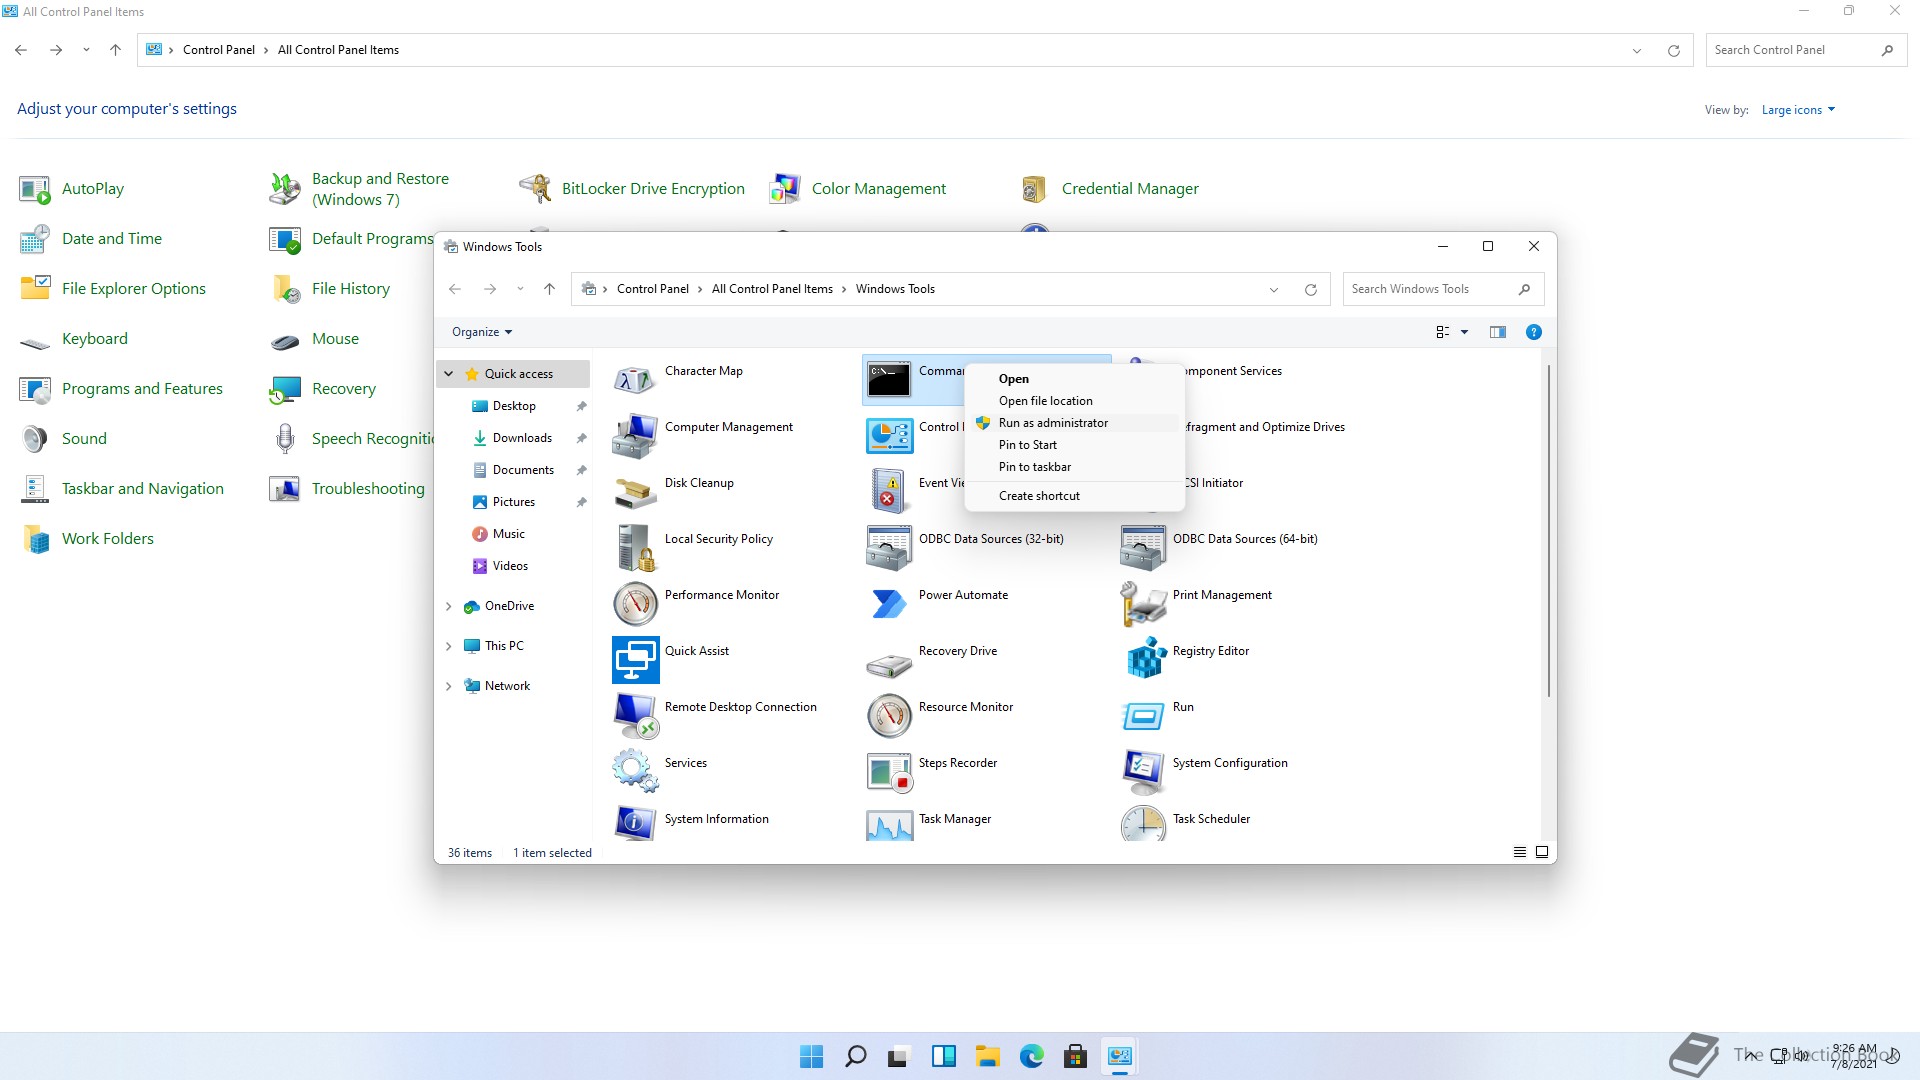Open the Run icon
This screenshot has height=1080, width=1920.
click(x=1143, y=716)
